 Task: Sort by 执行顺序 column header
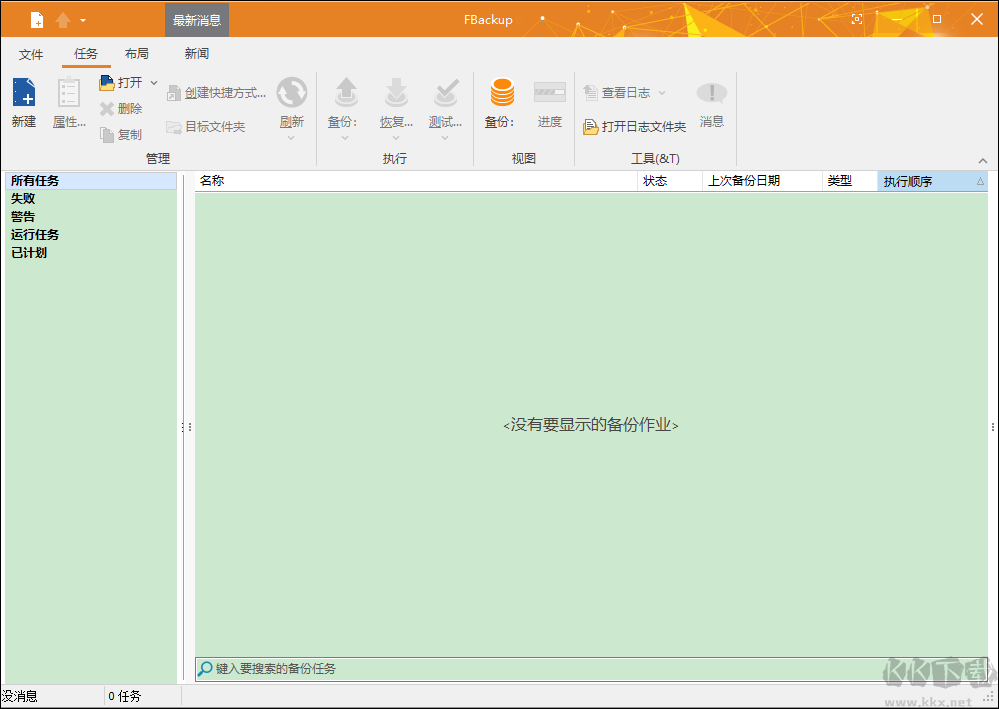click(933, 181)
